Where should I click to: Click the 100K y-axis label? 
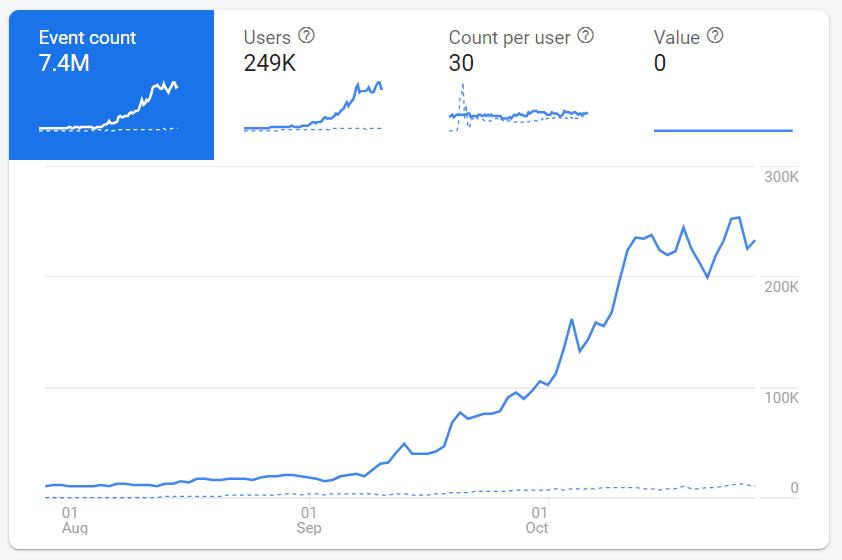click(x=781, y=398)
